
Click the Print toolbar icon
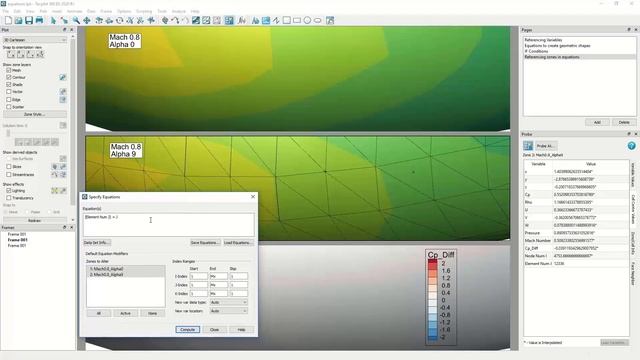39,20
